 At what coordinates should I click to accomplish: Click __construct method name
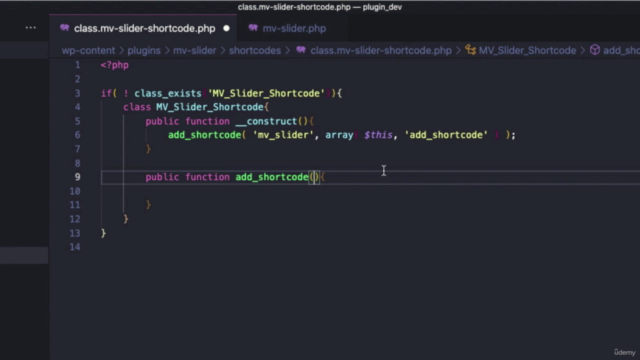[x=266, y=122]
